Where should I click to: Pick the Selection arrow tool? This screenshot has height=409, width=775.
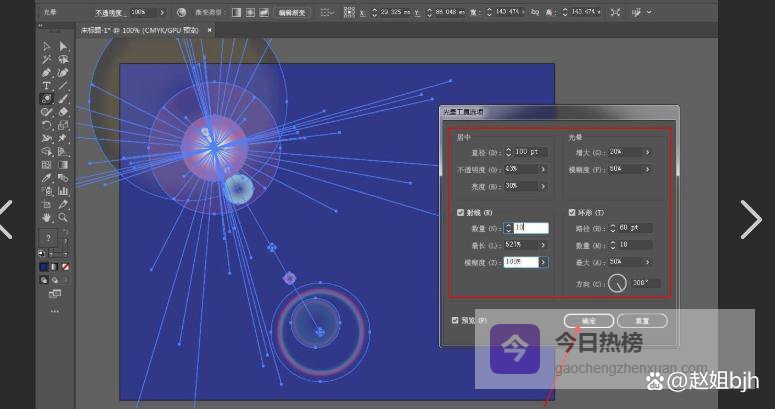click(46, 47)
